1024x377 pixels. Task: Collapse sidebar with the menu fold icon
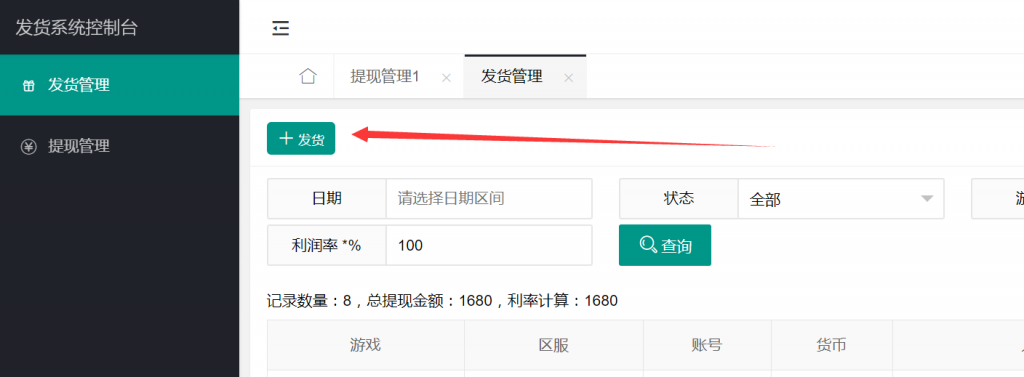tap(281, 28)
